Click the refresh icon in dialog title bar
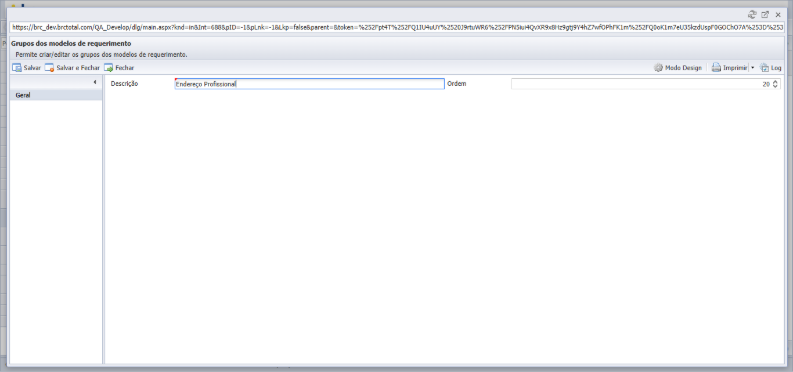 click(x=752, y=15)
